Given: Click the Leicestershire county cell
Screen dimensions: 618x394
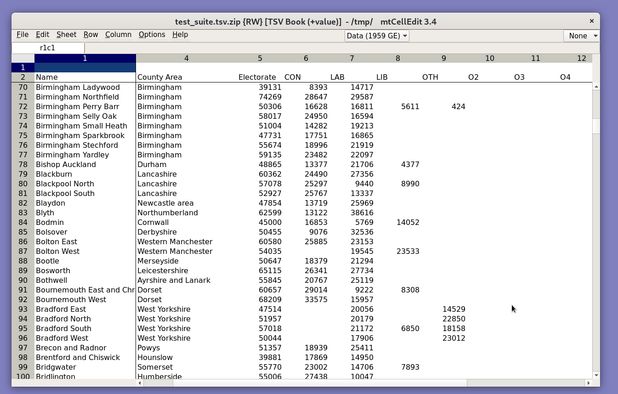Looking at the screenshot, I should point(186,271).
